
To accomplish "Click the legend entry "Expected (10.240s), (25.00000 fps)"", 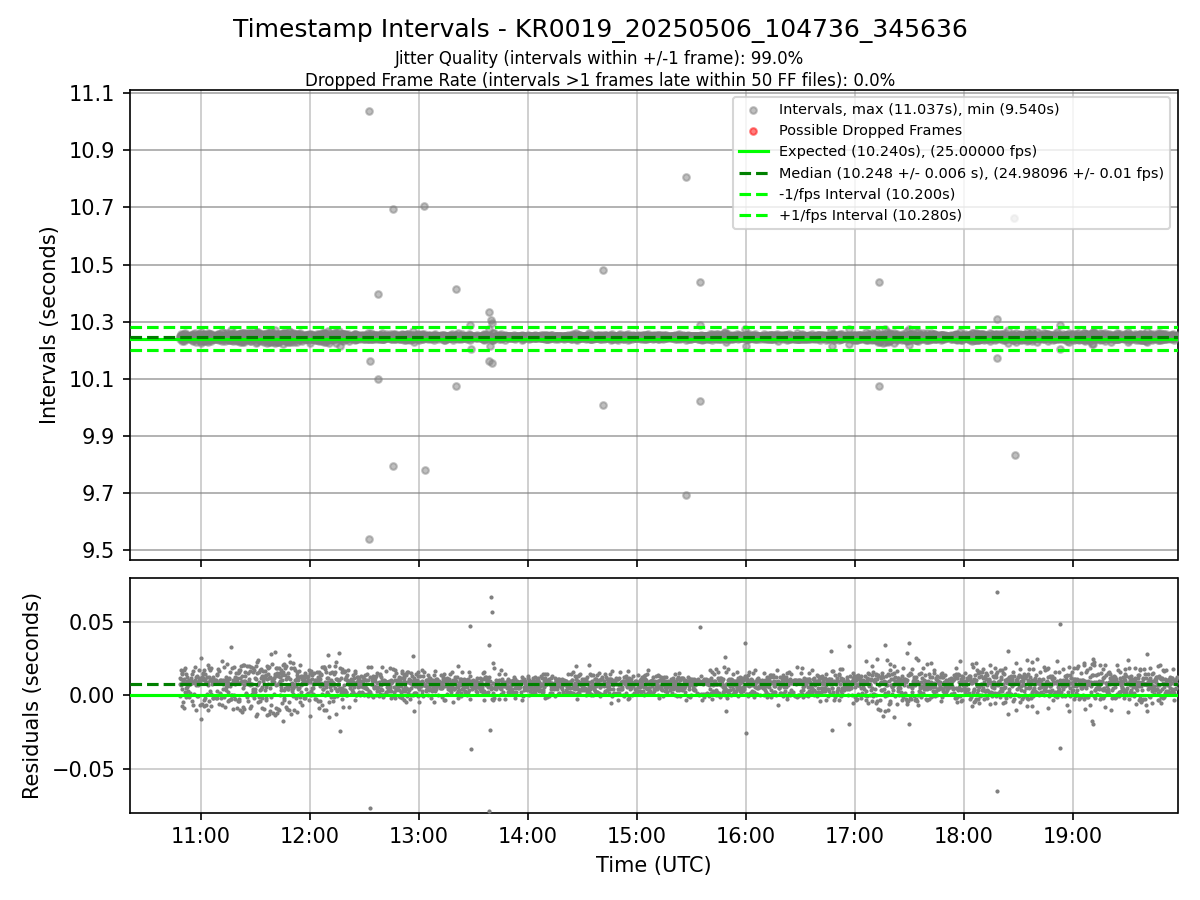I will coord(907,151).
